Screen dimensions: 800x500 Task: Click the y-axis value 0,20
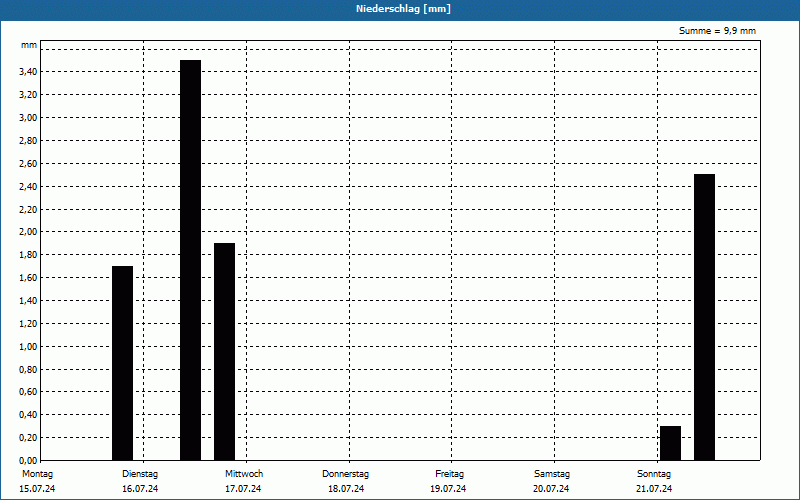click(x=28, y=438)
